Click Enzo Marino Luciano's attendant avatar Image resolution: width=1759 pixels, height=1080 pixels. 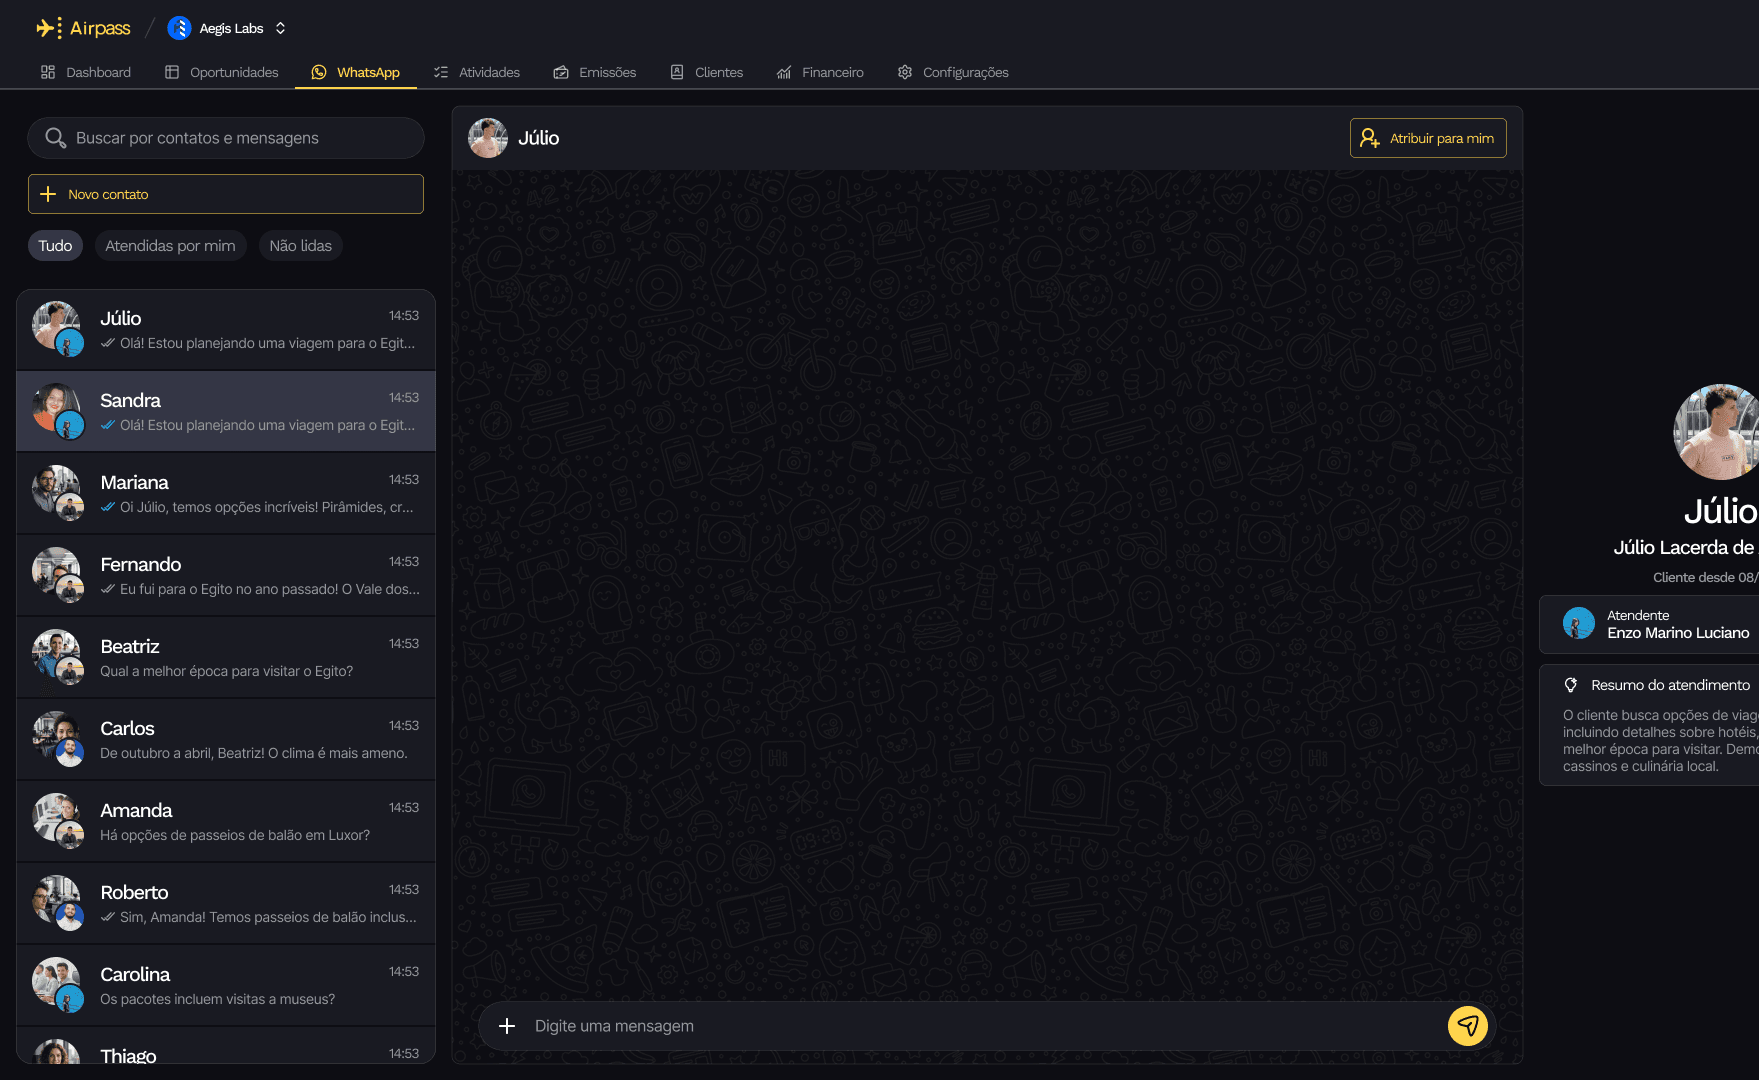click(1579, 624)
